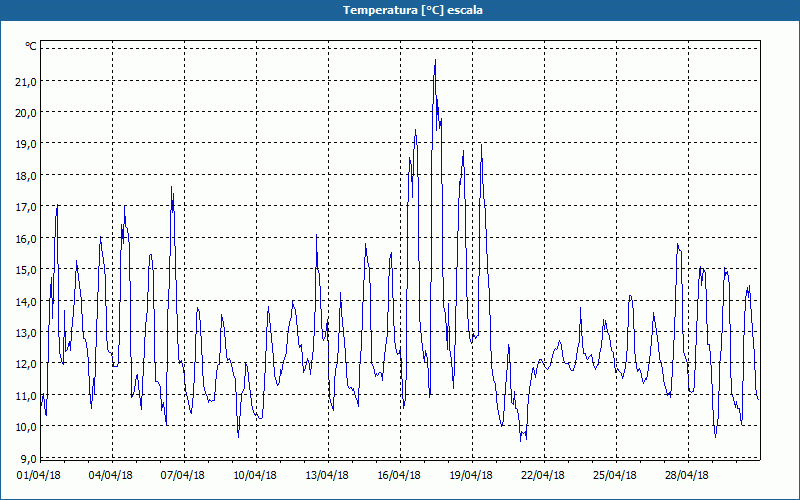
Task: Click the °C unit label on y-axis
Action: coord(31,46)
